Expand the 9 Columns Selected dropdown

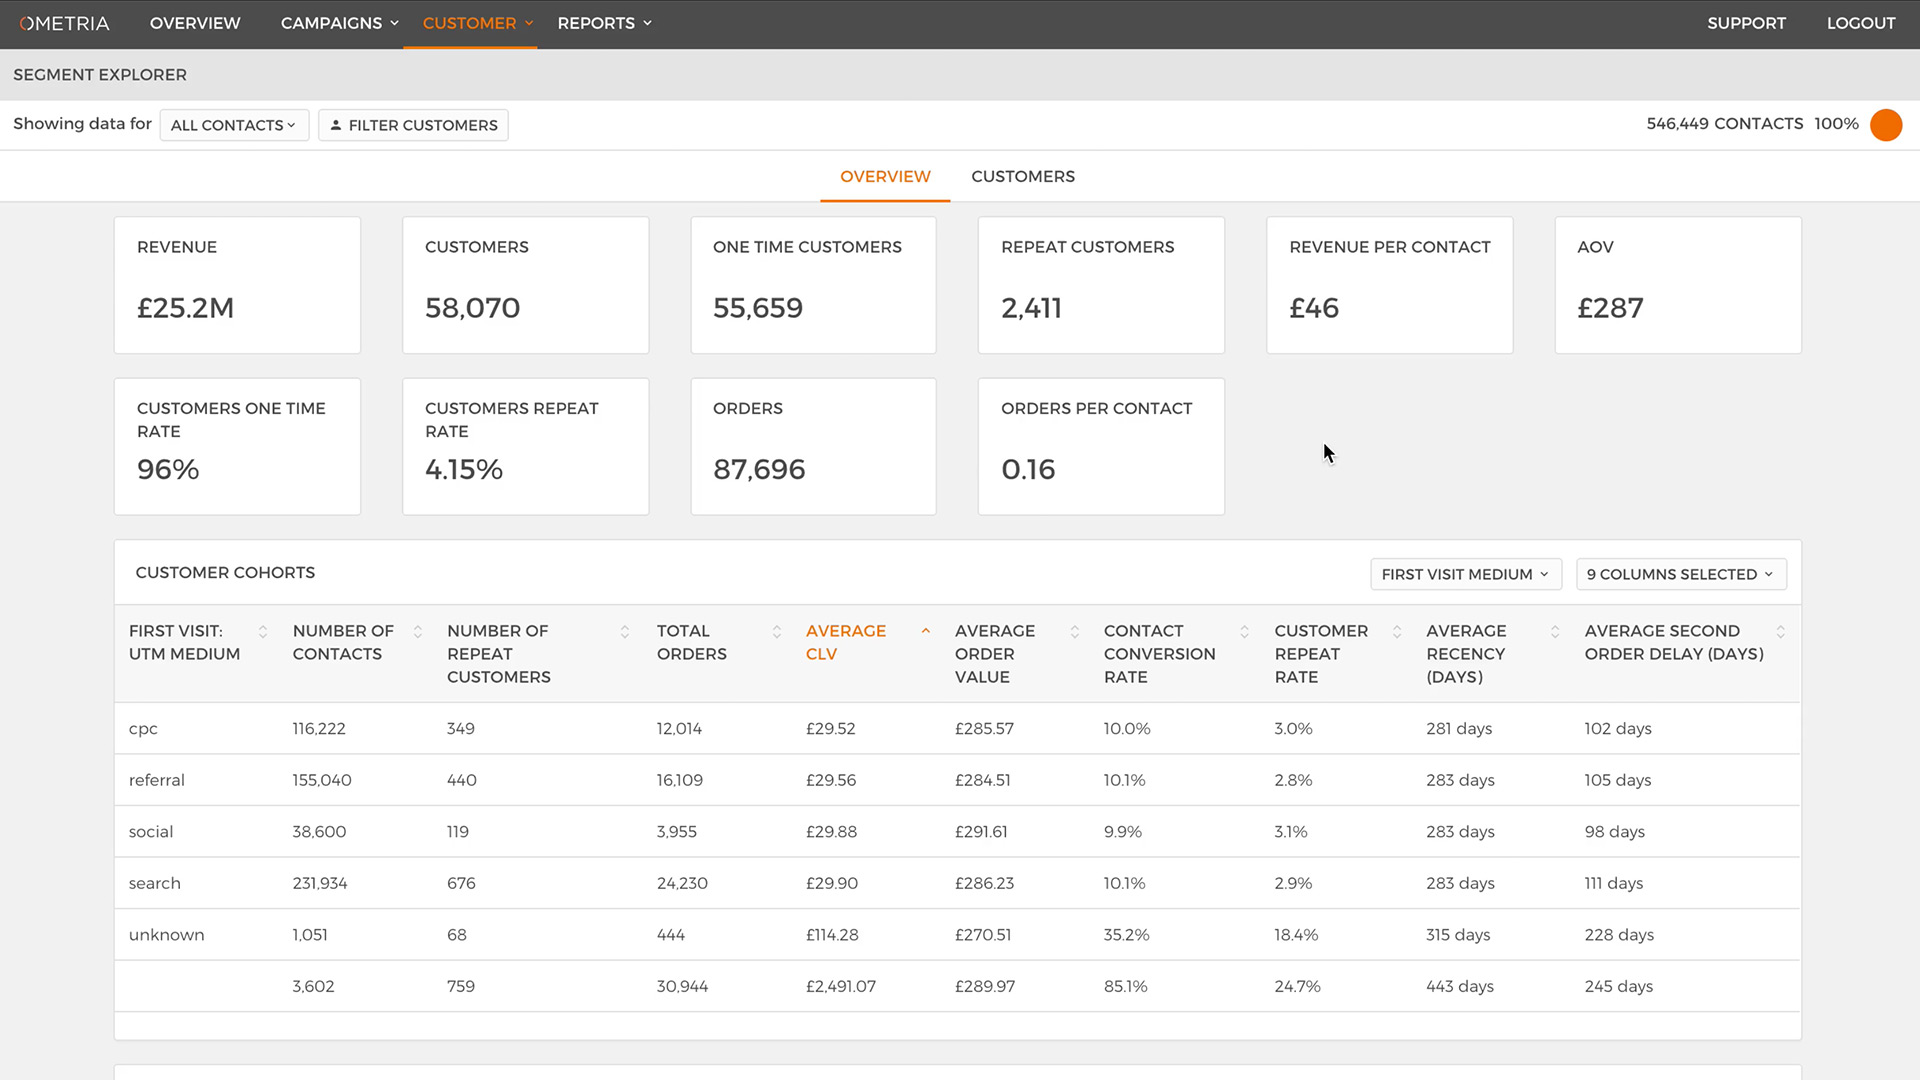[x=1680, y=574]
